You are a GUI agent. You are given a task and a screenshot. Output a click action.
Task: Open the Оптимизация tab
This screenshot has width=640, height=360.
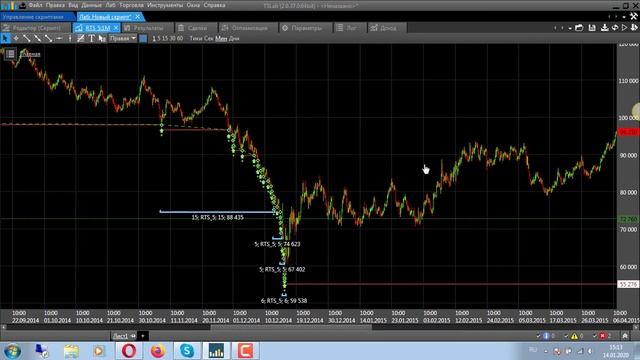coord(249,28)
